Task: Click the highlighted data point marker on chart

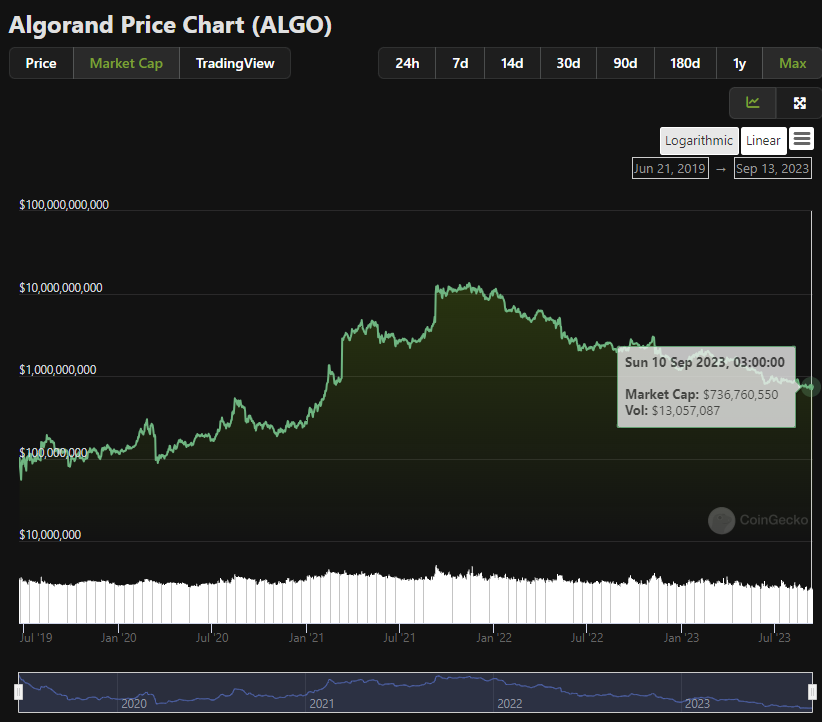Action: [x=812, y=387]
